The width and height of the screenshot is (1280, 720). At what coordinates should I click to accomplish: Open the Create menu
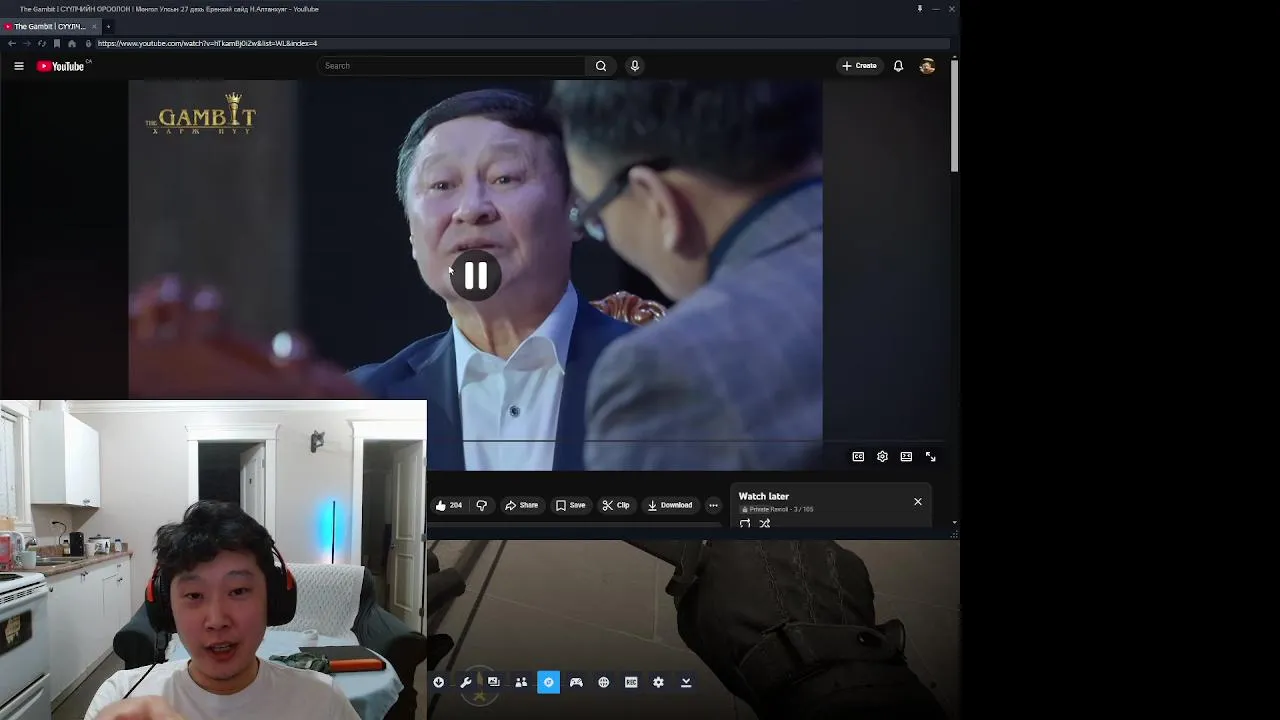[x=859, y=66]
